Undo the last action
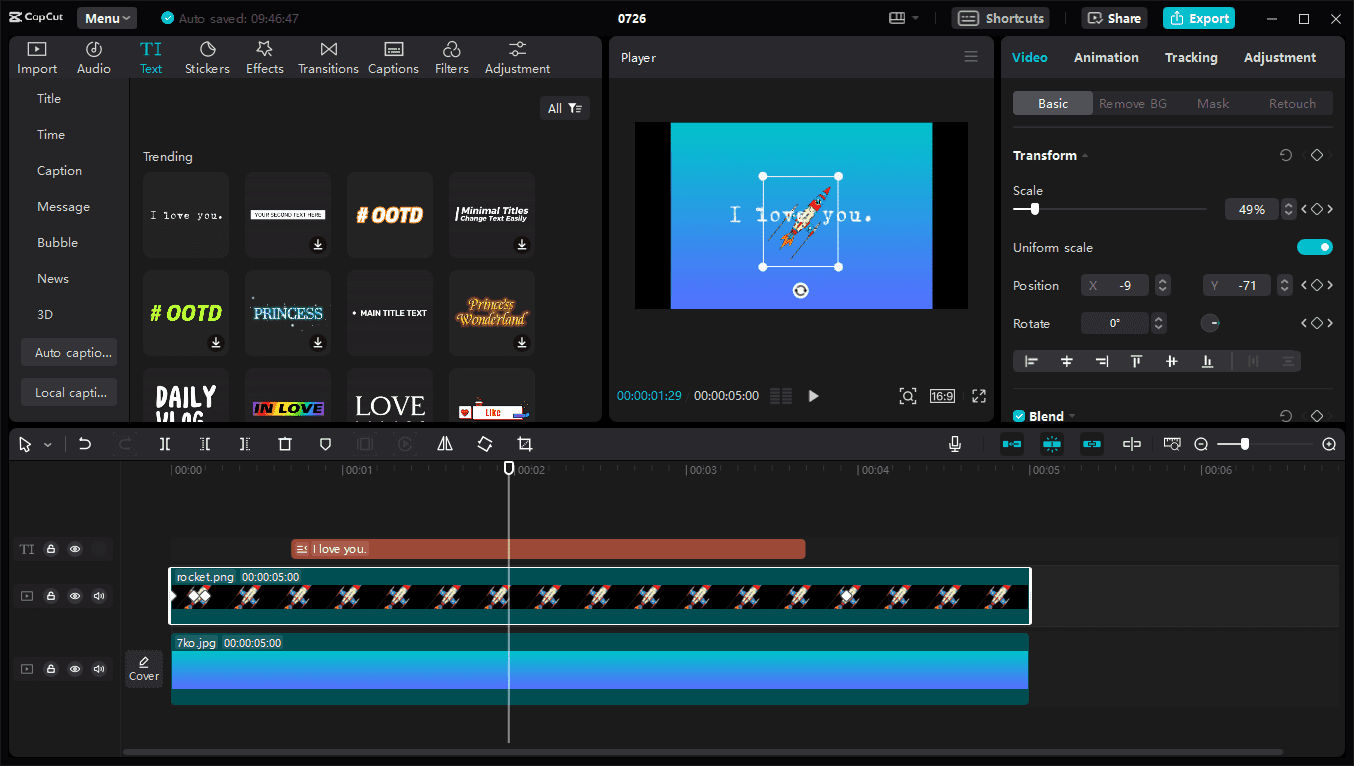This screenshot has width=1354, height=766. click(x=85, y=444)
